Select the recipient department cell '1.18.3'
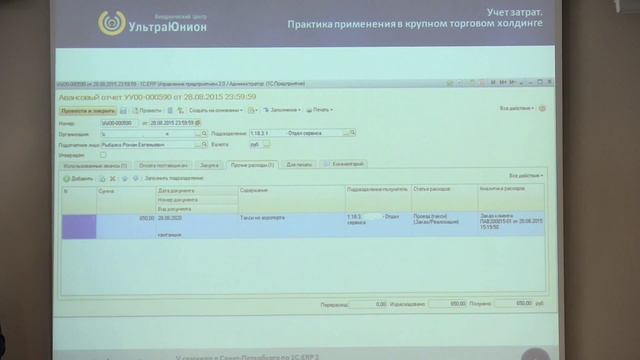Image resolution: width=640 pixels, height=360 pixels. point(378,225)
